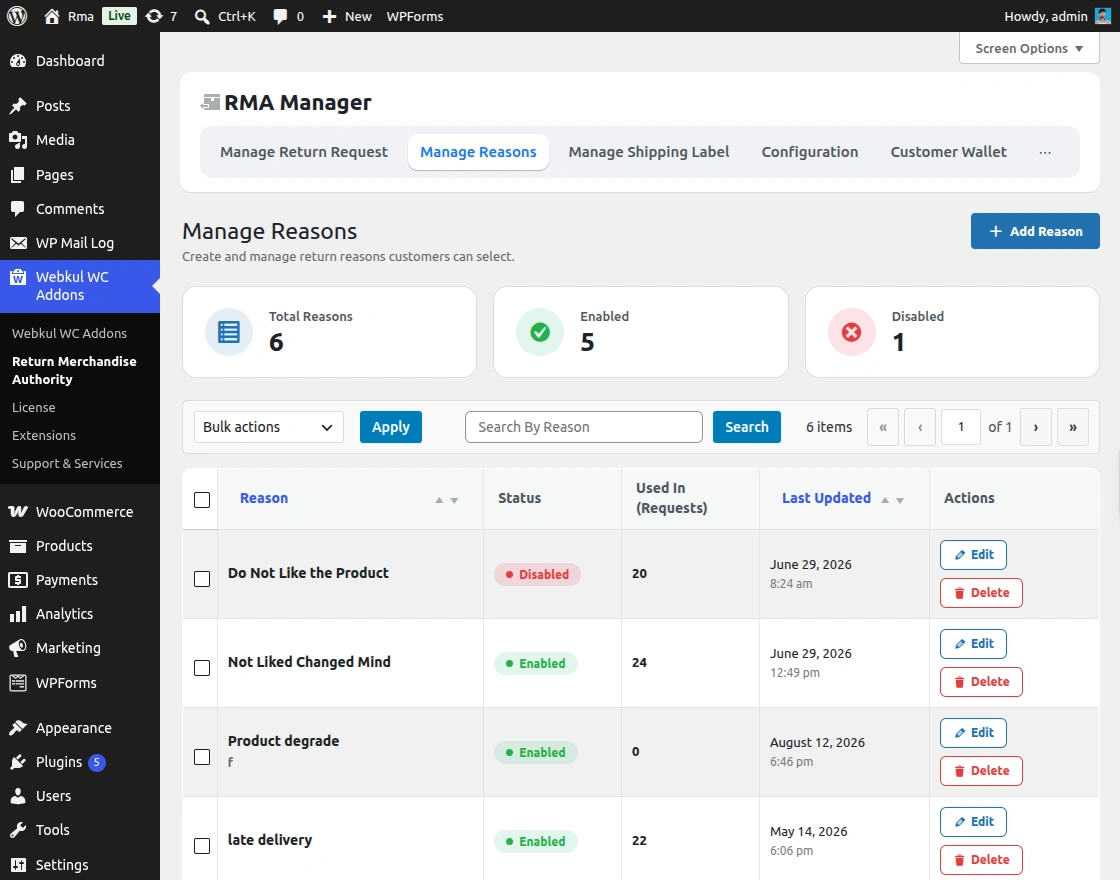
Task: Click the Payments icon in sidebar
Action: click(18, 580)
